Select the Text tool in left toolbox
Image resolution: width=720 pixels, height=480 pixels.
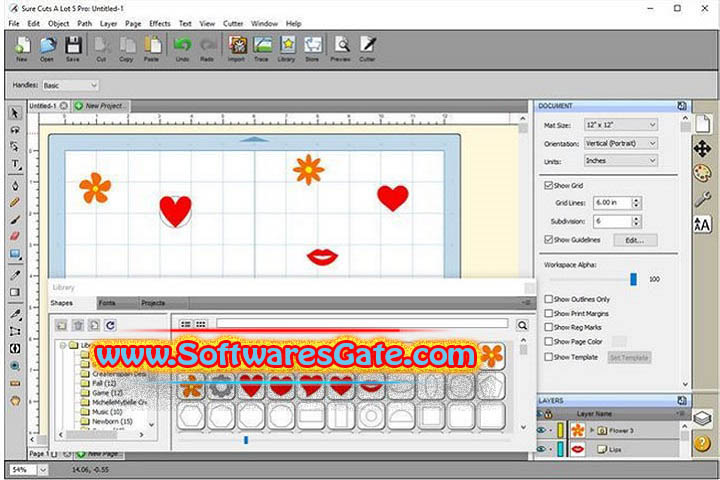[15, 164]
